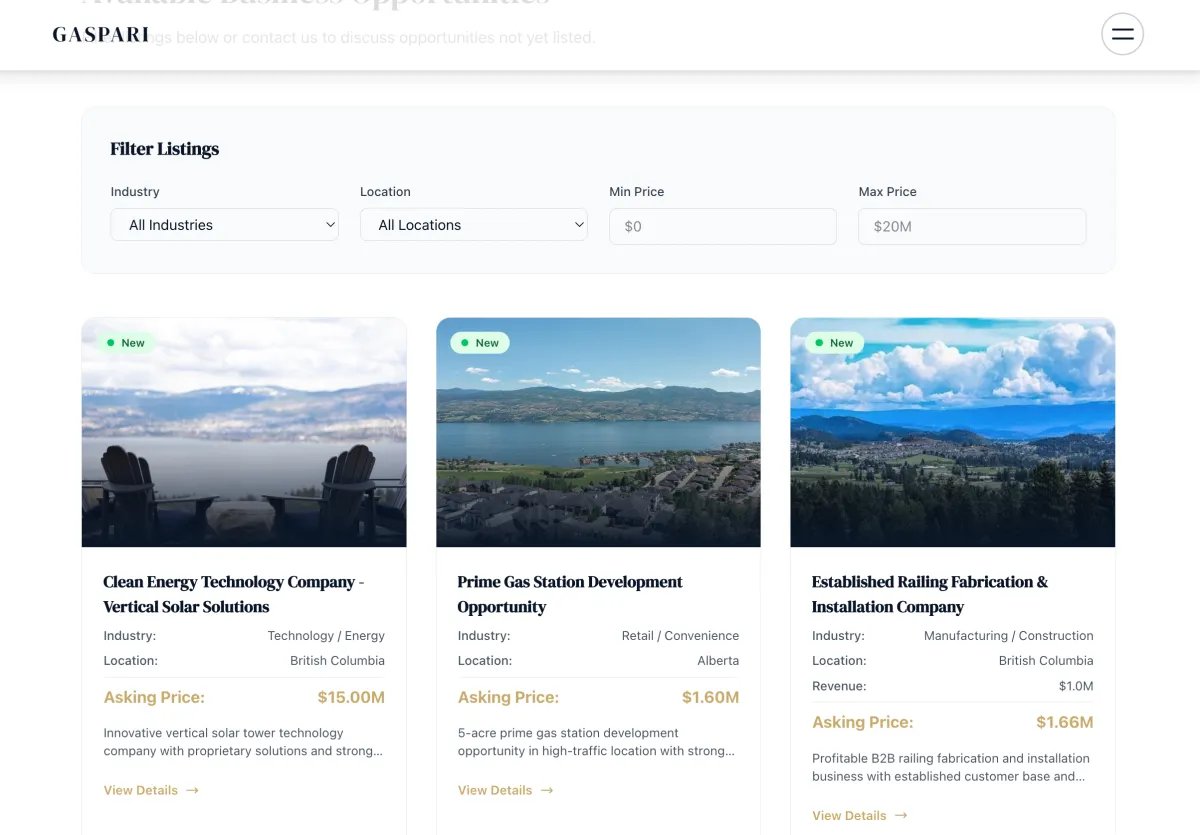The width and height of the screenshot is (1200, 835).
Task: Expand the All Locations dropdown
Action: point(473,225)
